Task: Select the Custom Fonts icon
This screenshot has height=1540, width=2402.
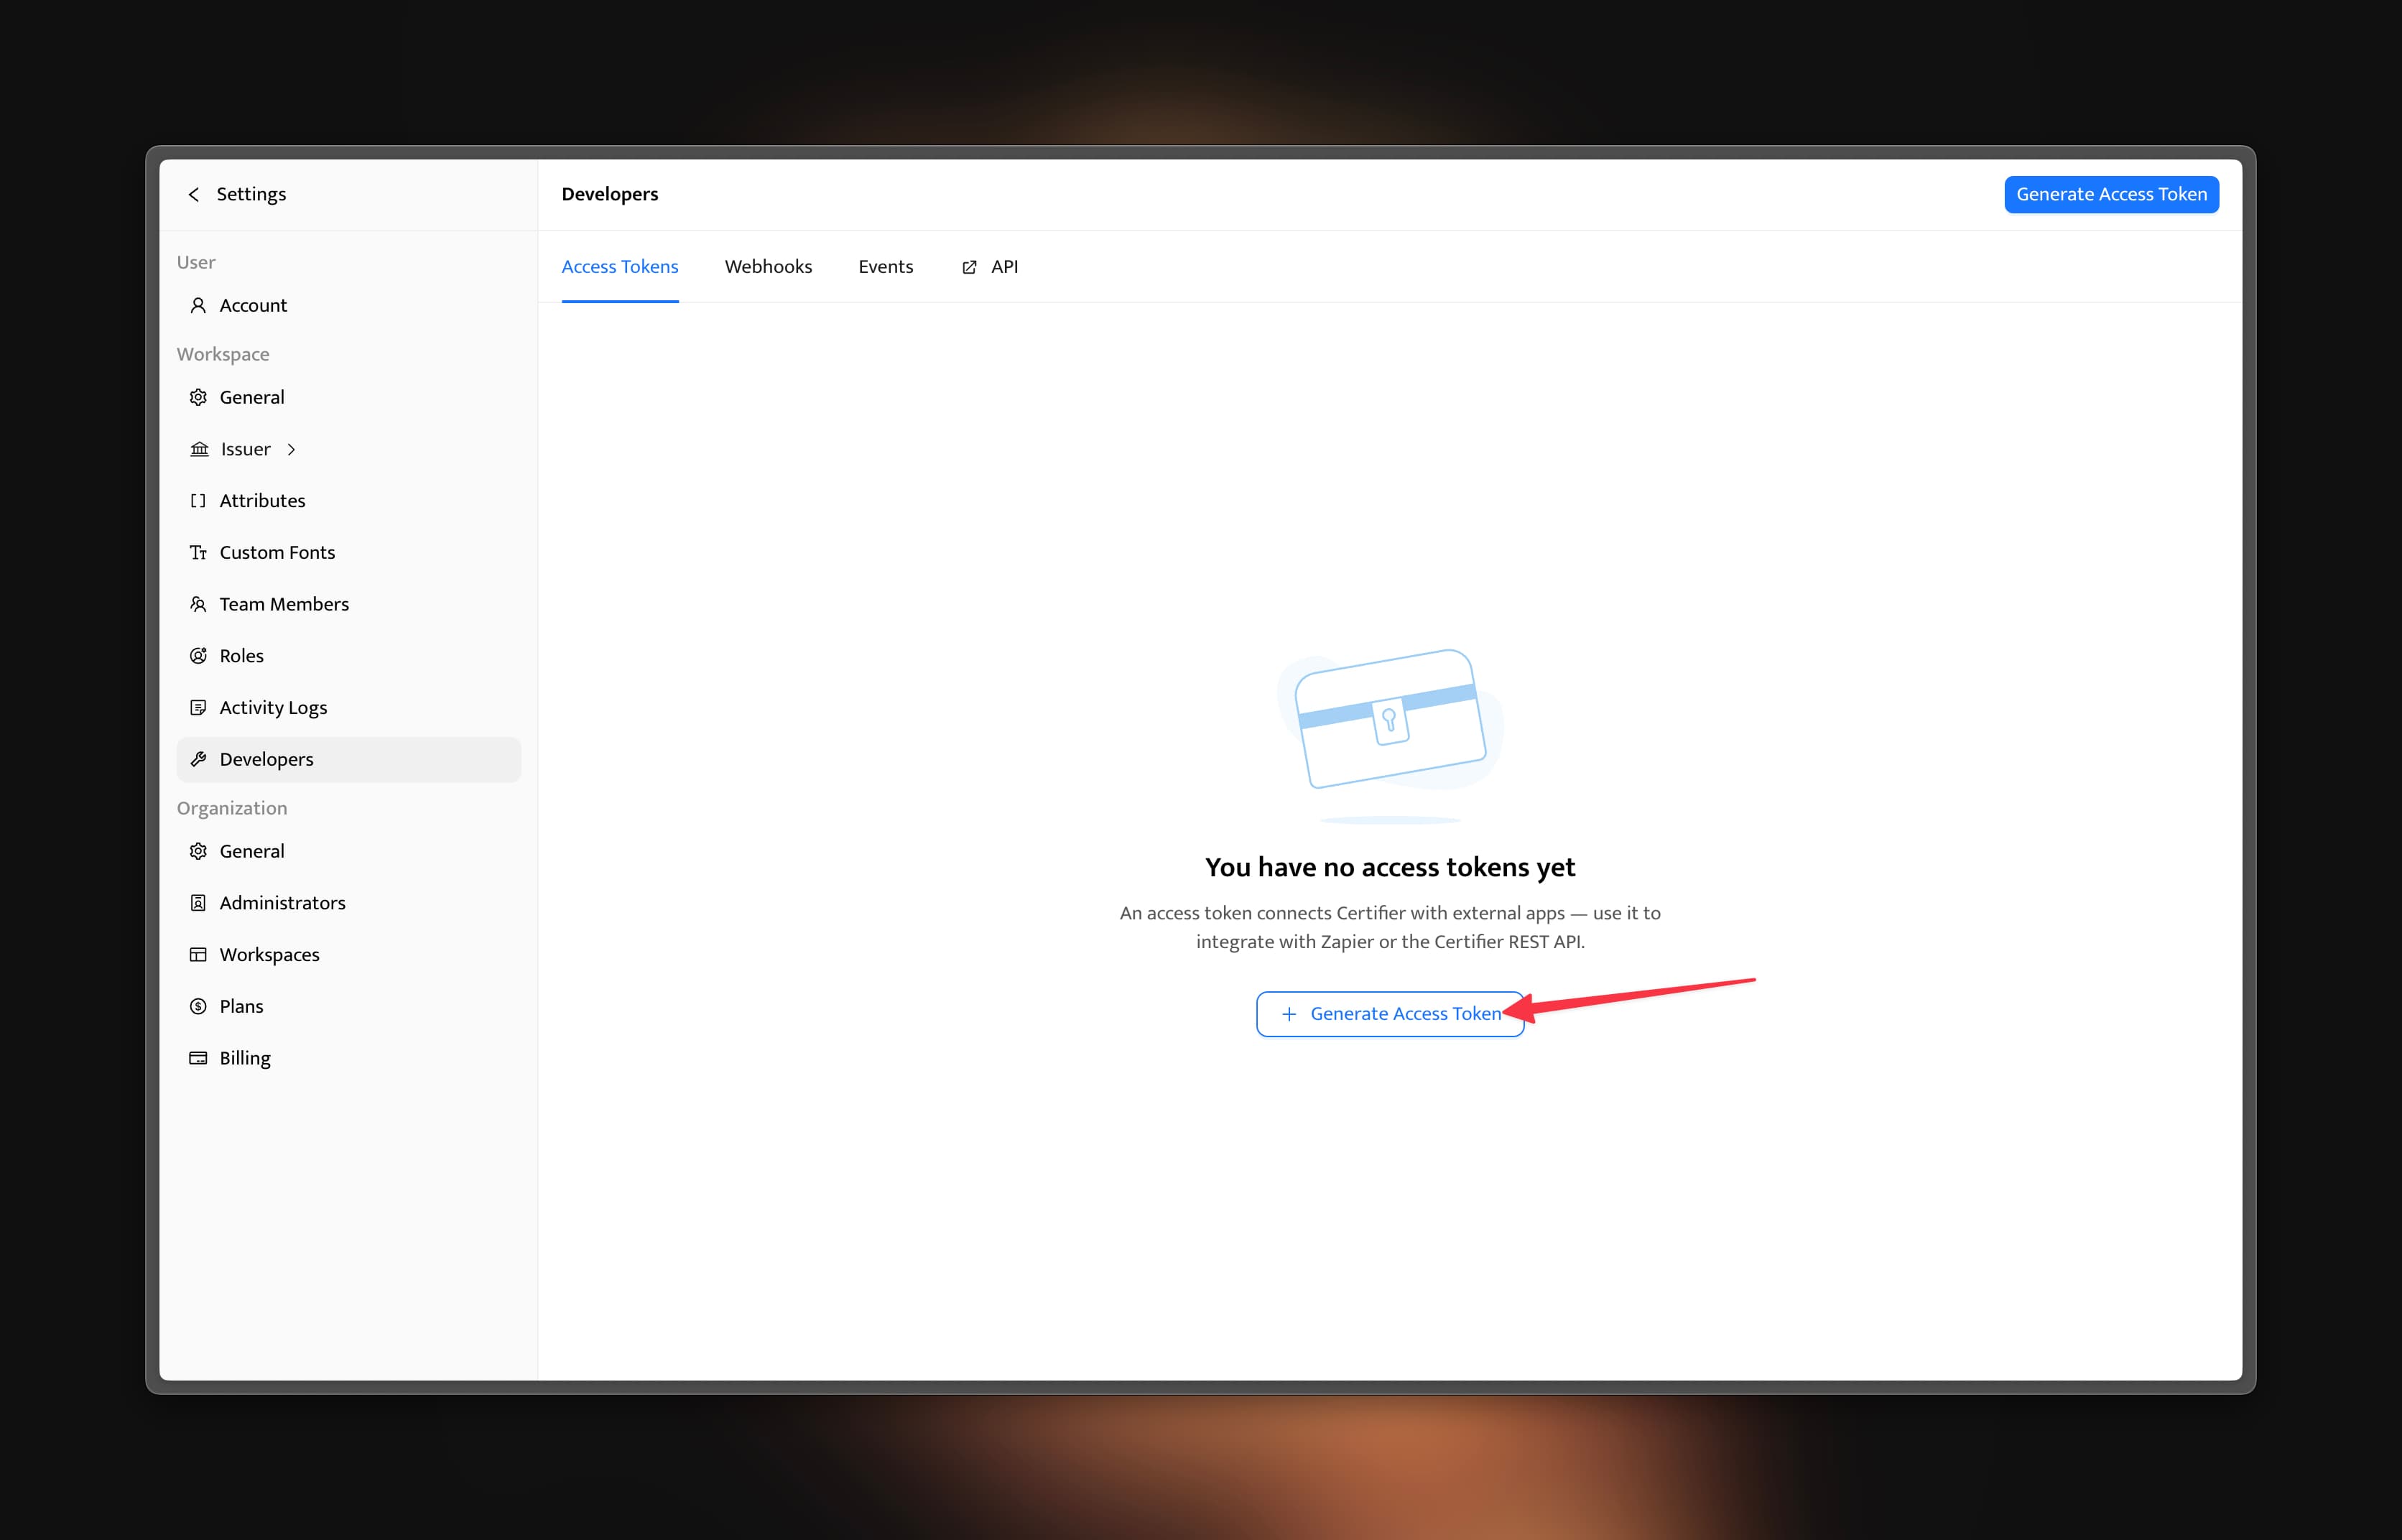Action: 198,552
